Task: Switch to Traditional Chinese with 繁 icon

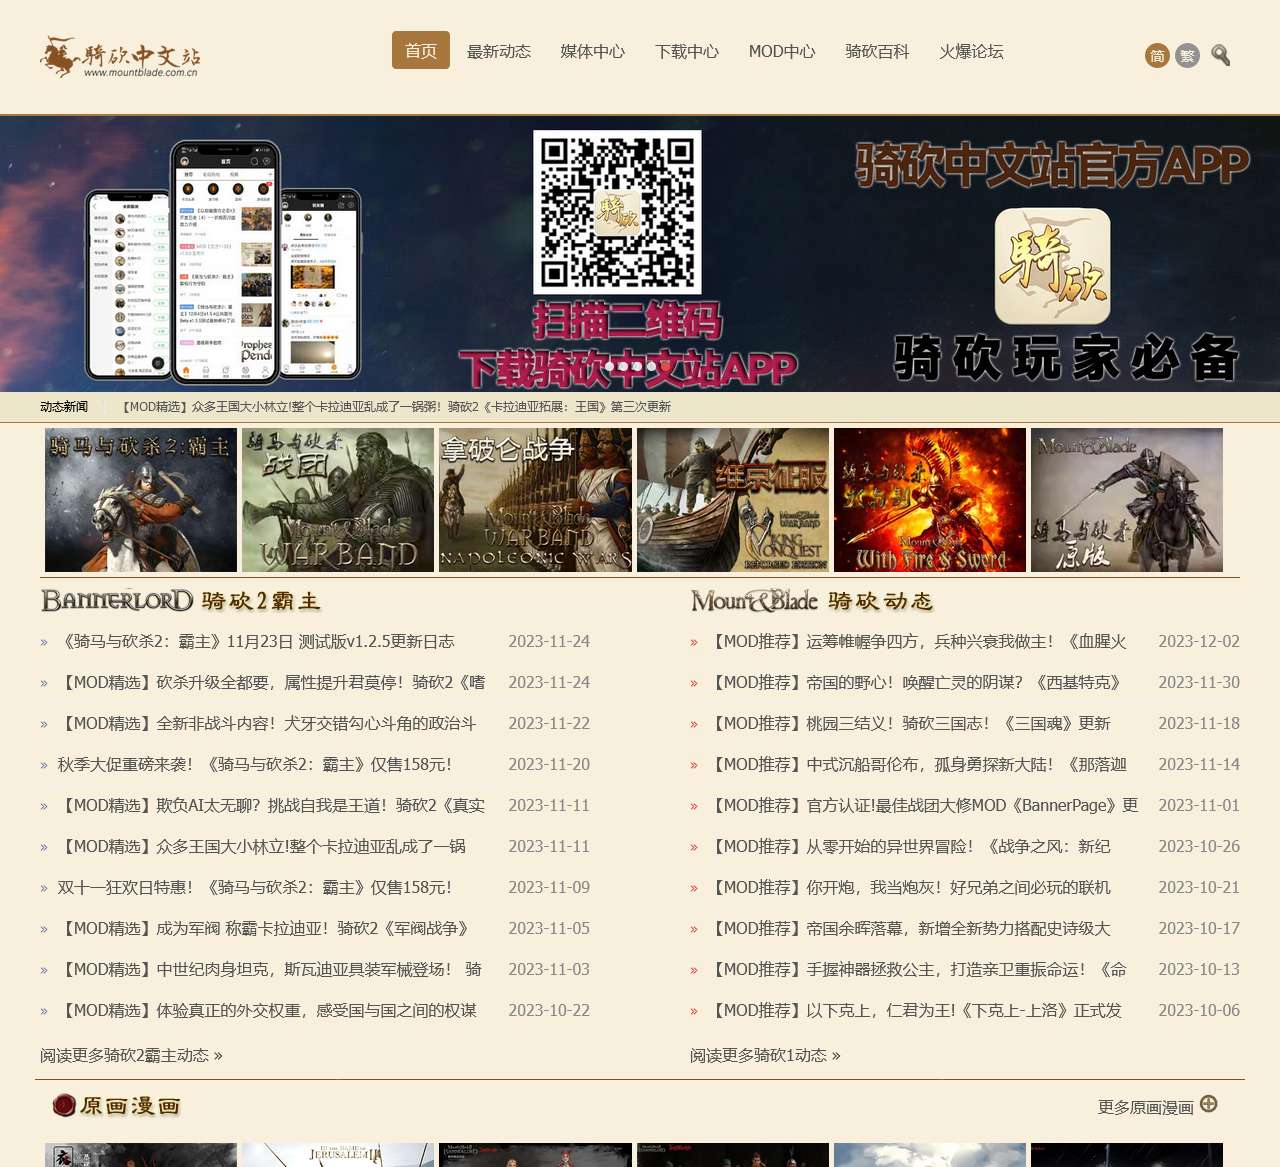Action: tap(1187, 56)
